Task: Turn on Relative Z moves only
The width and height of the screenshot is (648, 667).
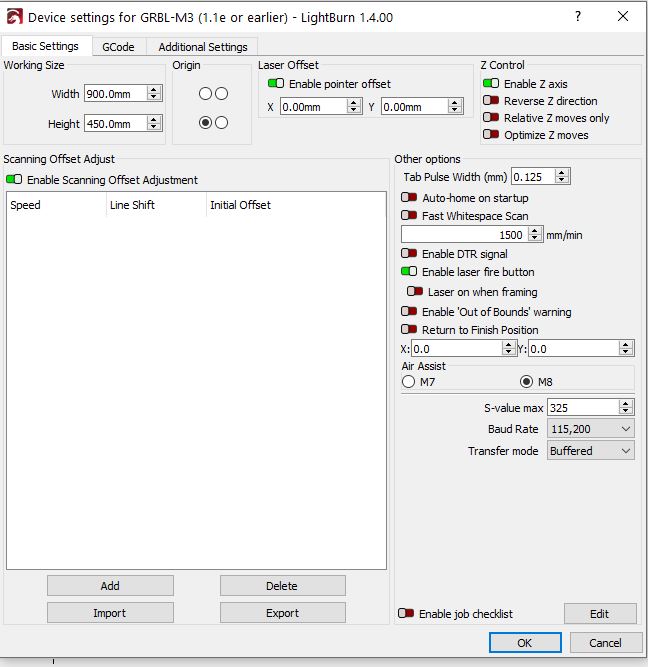Action: click(x=491, y=117)
